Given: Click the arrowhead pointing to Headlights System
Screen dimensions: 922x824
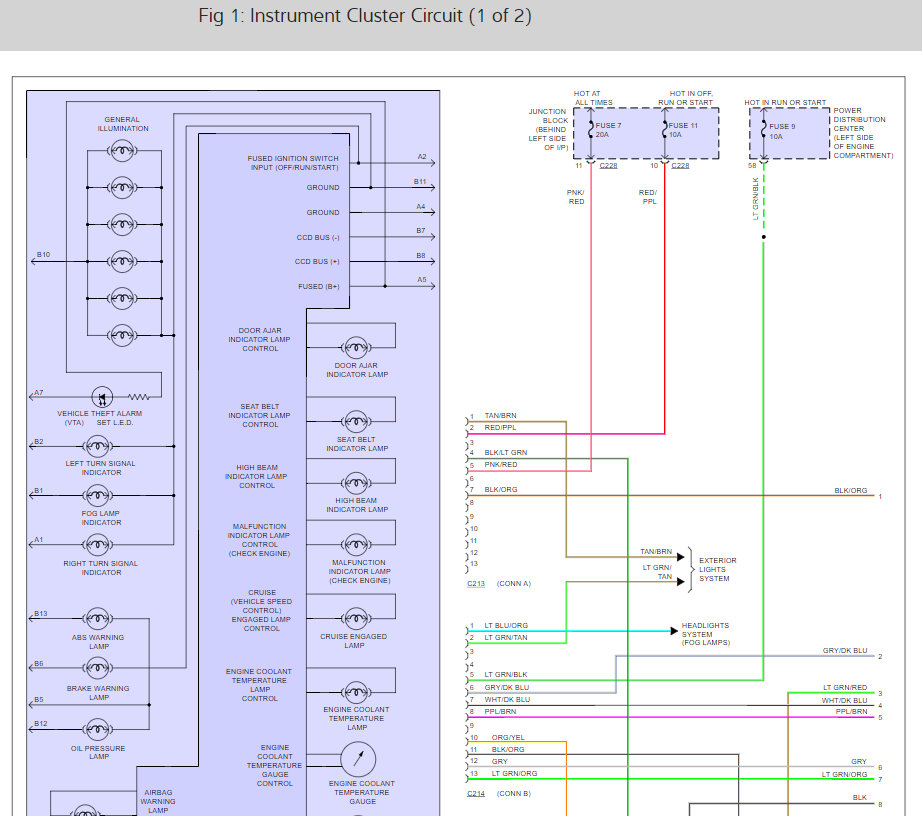Looking at the screenshot, I should [x=674, y=631].
